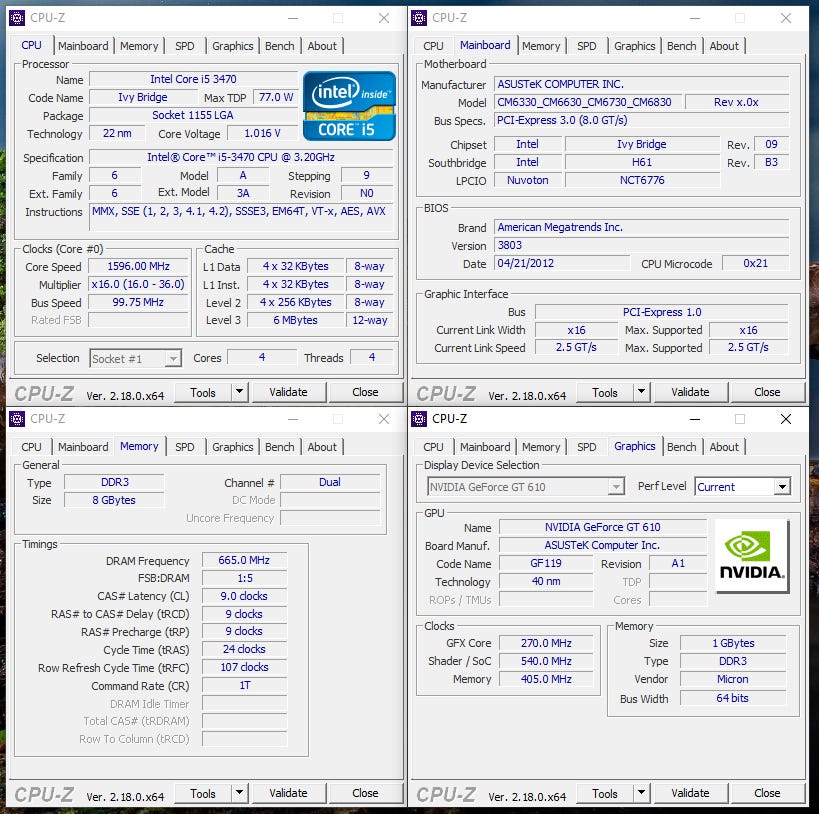
Task: Click the Max TDP 77.0 W value
Action: [x=276, y=97]
